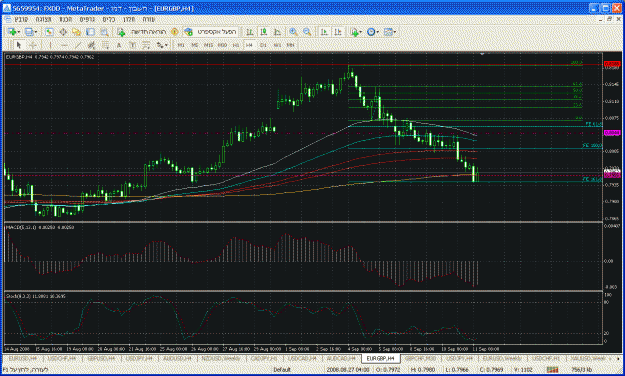This screenshot has height=376, width=625.
Task: Switch timeframe to M1
Action: [x=181, y=45]
